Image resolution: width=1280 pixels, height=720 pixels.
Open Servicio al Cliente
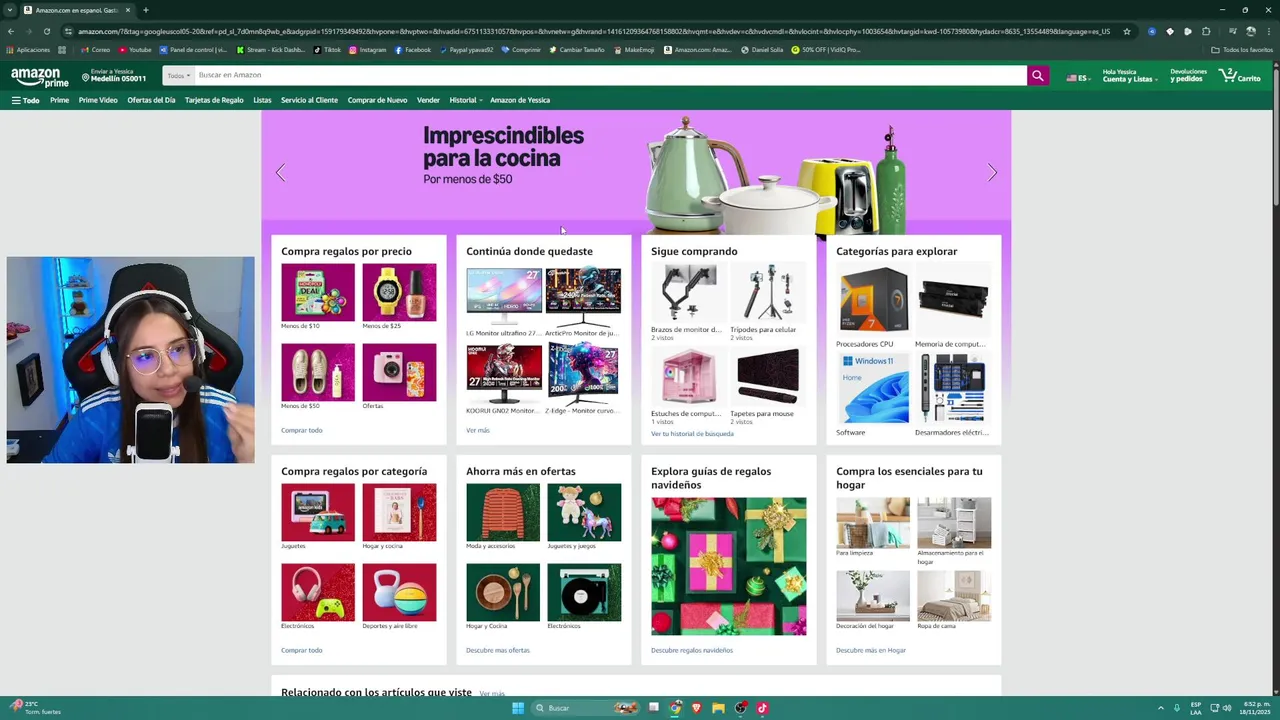[309, 100]
